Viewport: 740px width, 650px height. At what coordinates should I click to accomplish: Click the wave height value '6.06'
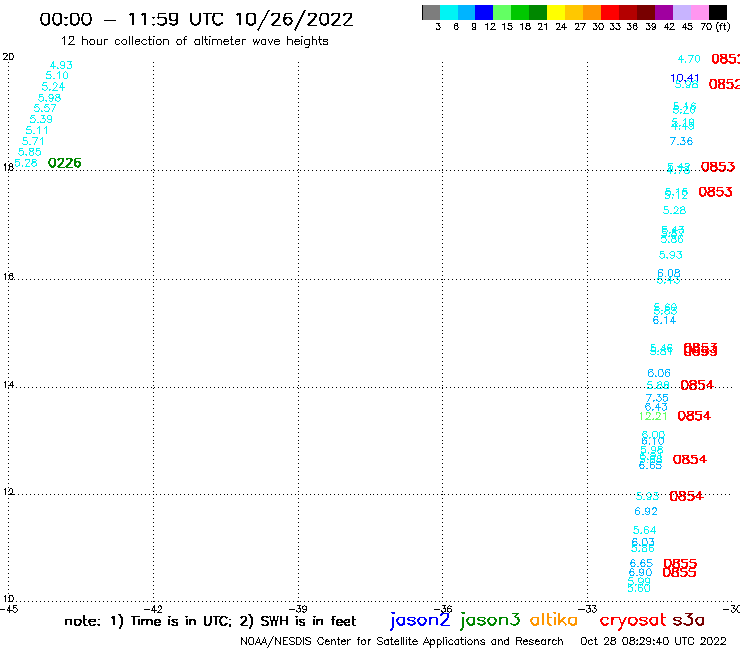[659, 373]
